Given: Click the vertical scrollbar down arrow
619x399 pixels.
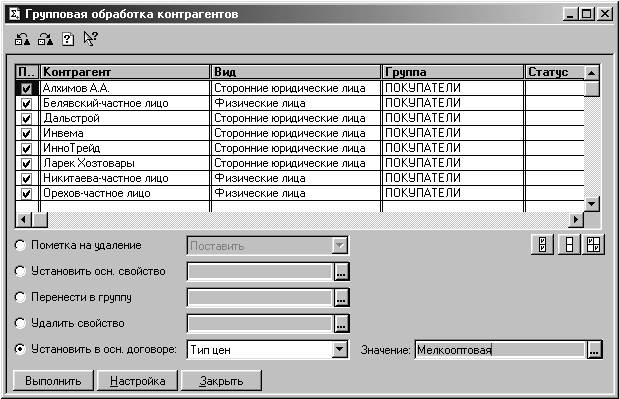Looking at the screenshot, I should coord(591,204).
